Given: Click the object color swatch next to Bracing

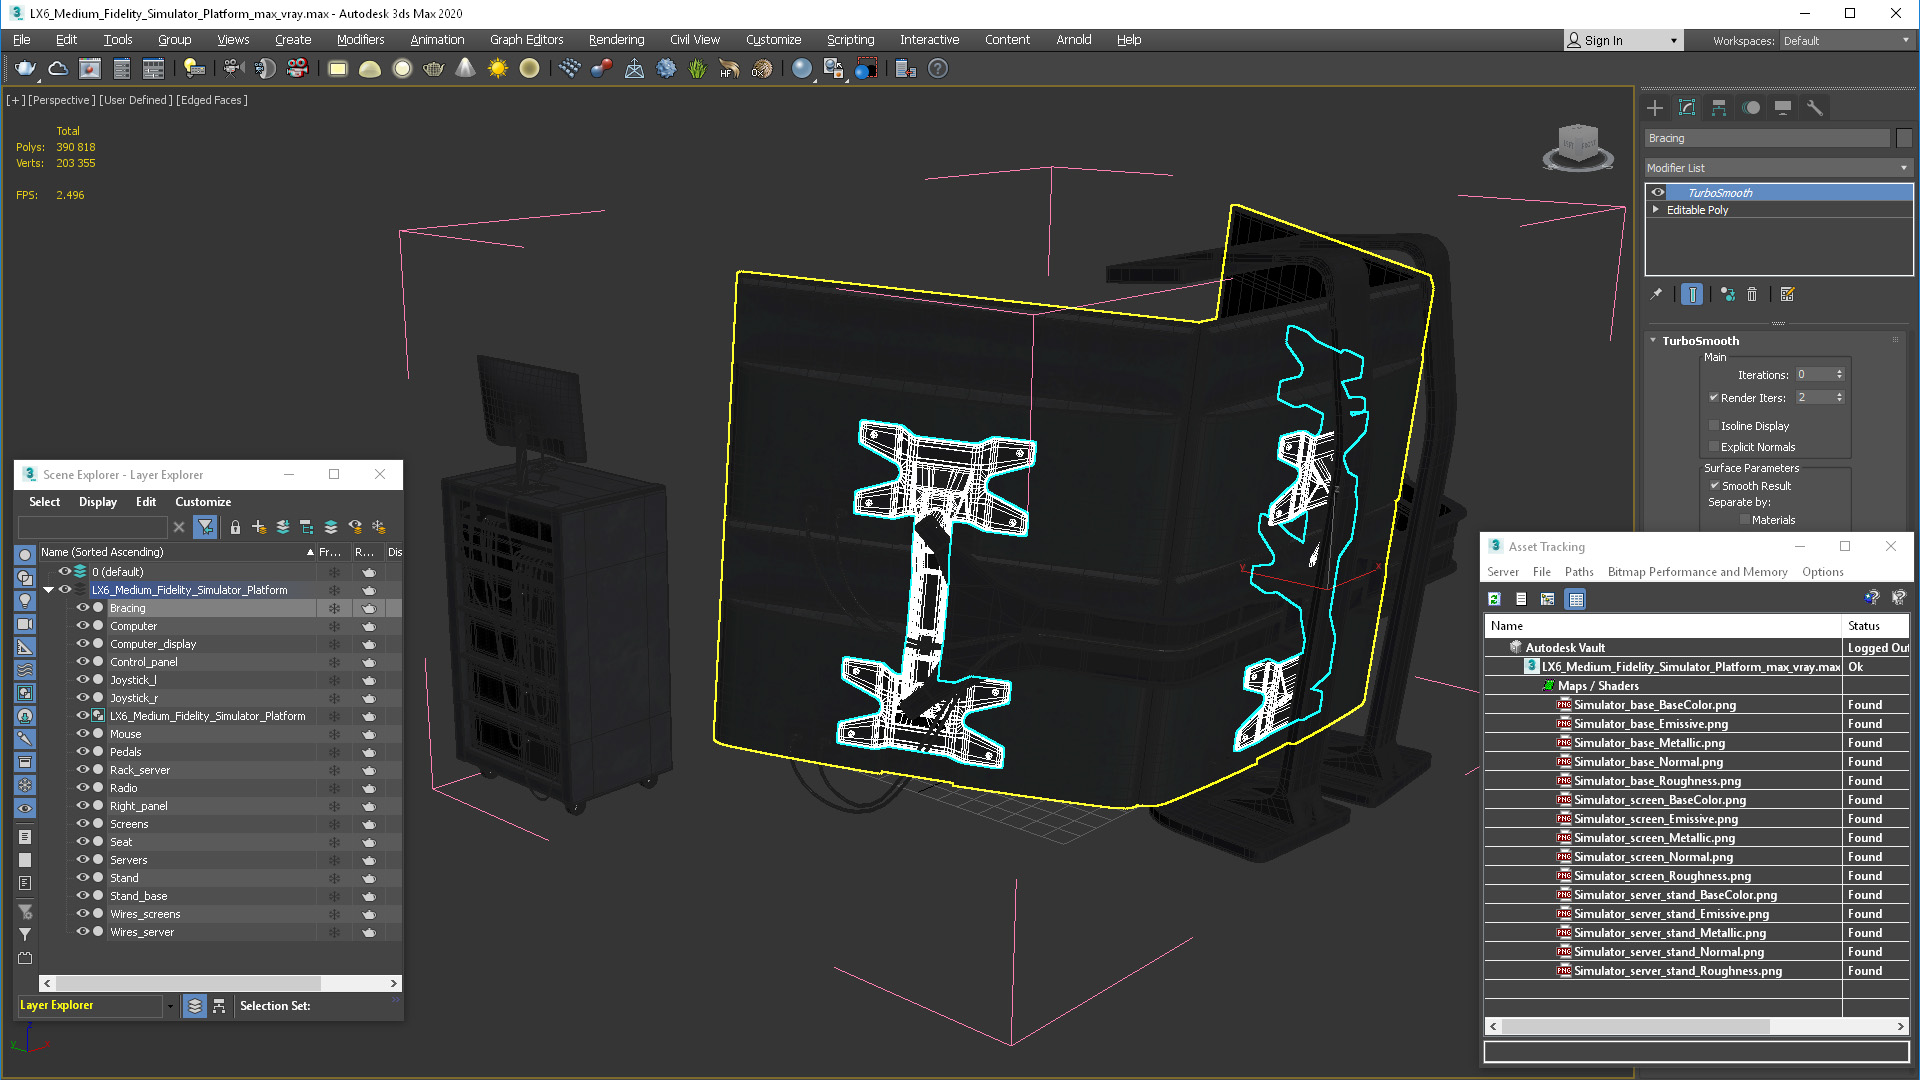Looking at the screenshot, I should click(1904, 139).
